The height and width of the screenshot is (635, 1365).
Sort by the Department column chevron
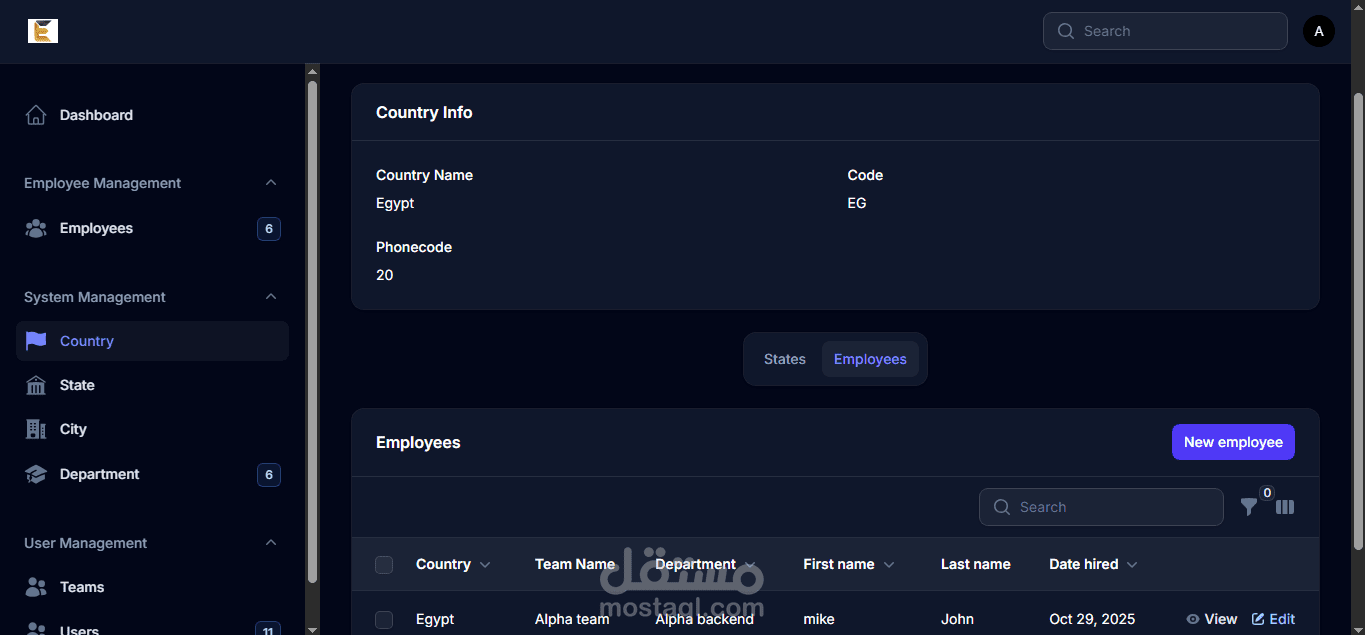click(x=749, y=565)
